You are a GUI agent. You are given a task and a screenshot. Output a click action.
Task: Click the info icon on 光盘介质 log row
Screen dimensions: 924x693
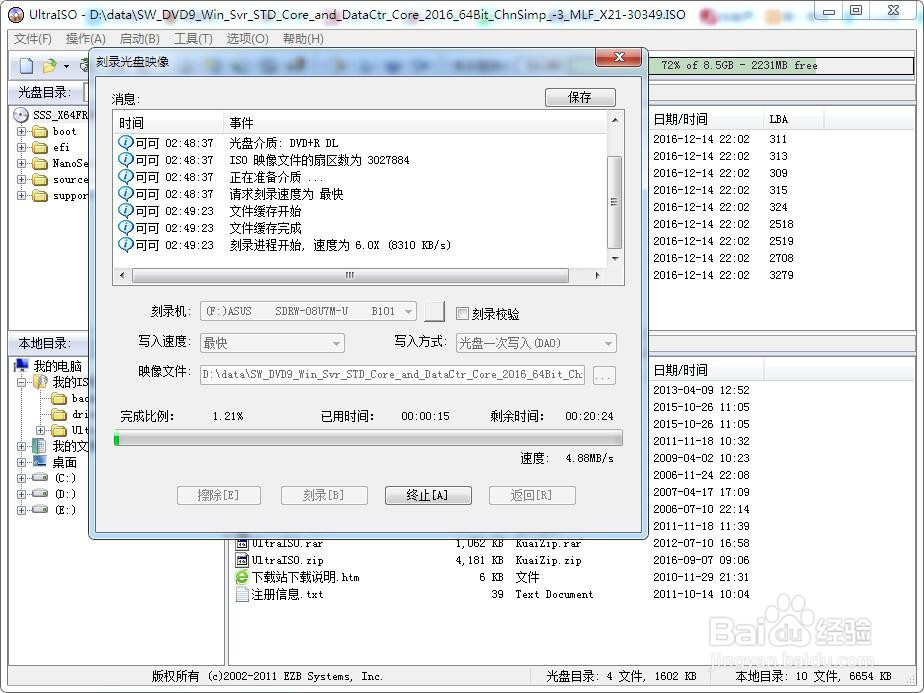click(126, 143)
